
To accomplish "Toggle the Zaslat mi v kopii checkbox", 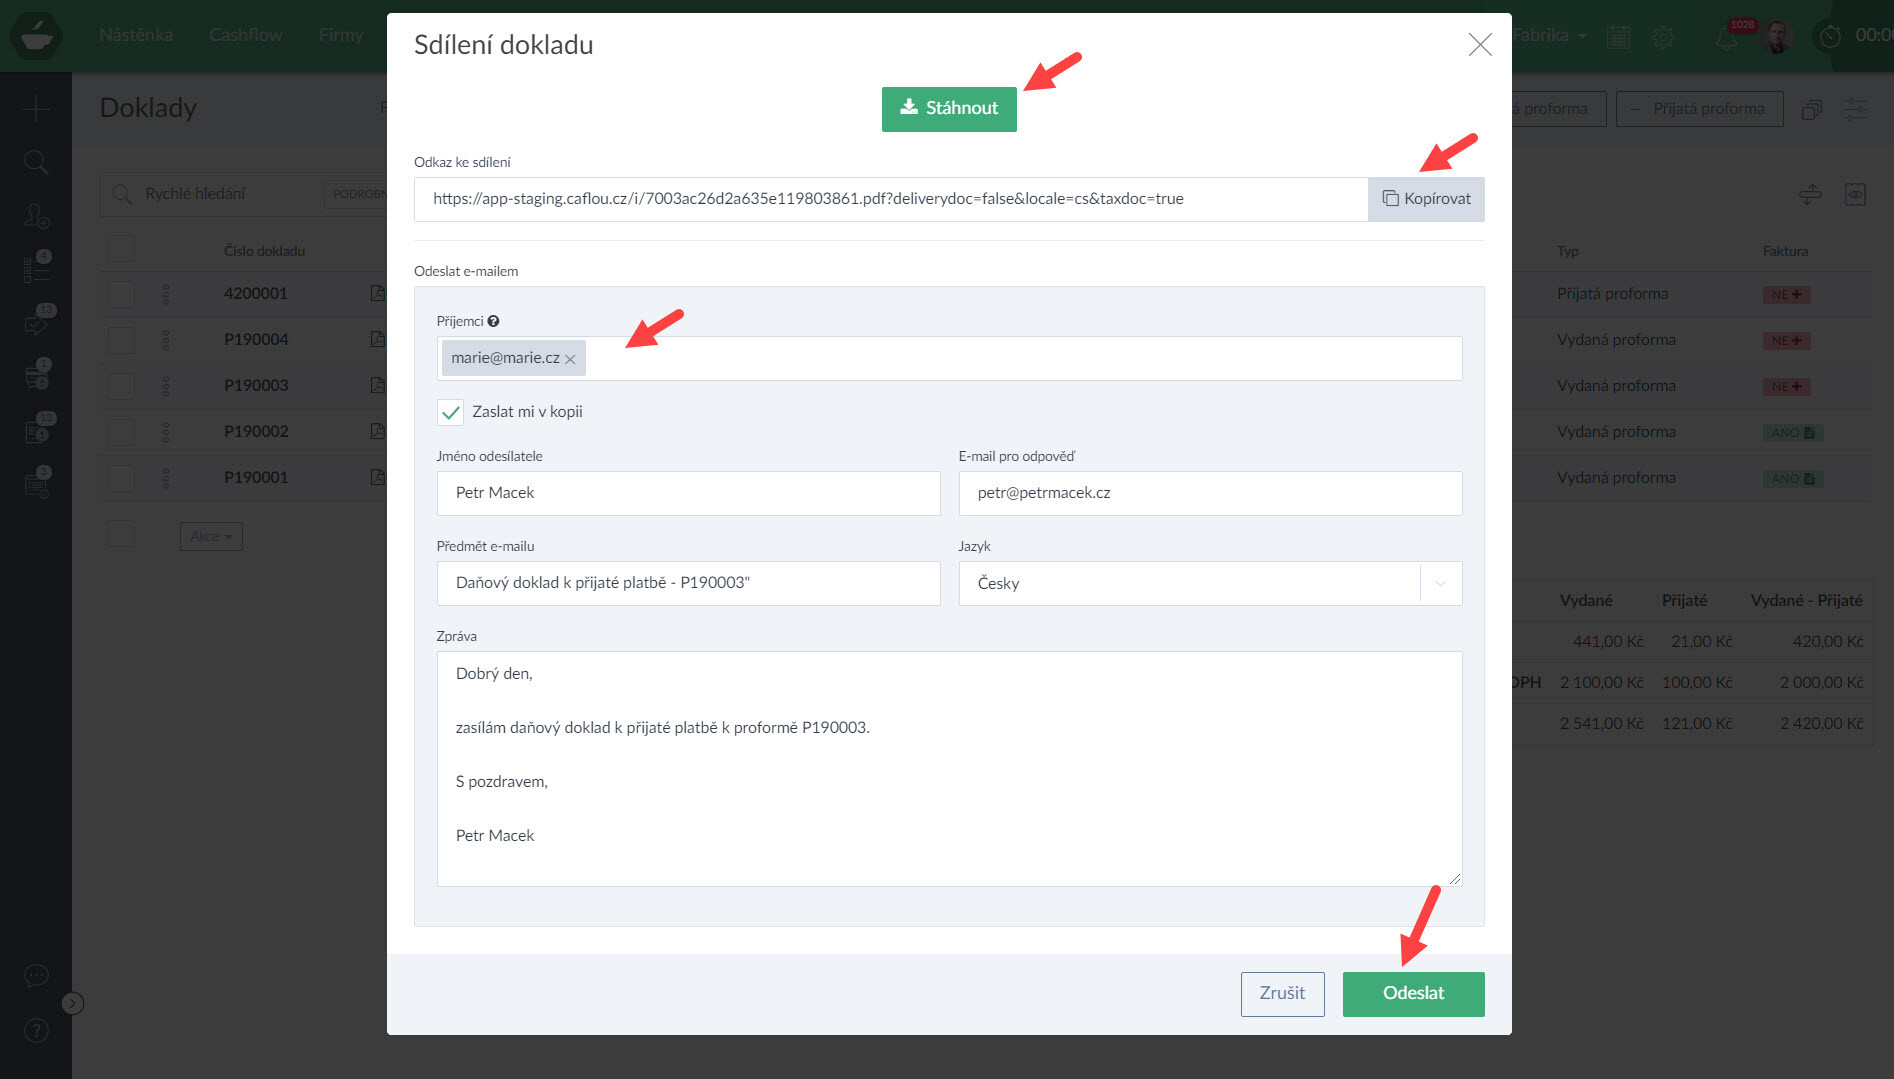I will [x=450, y=412].
